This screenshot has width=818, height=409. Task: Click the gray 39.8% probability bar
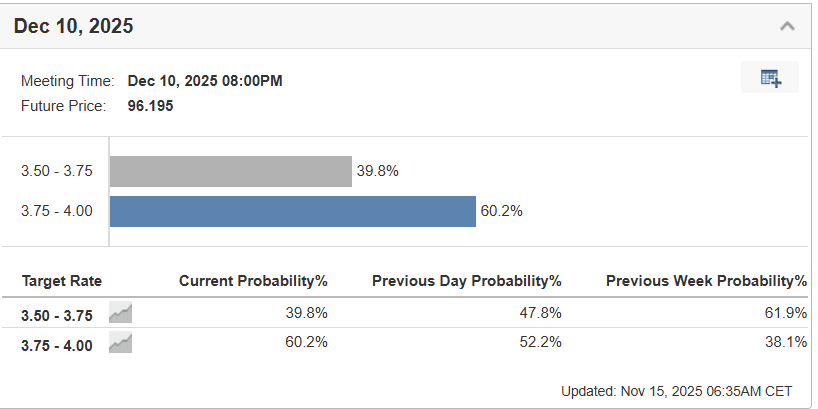(x=231, y=171)
